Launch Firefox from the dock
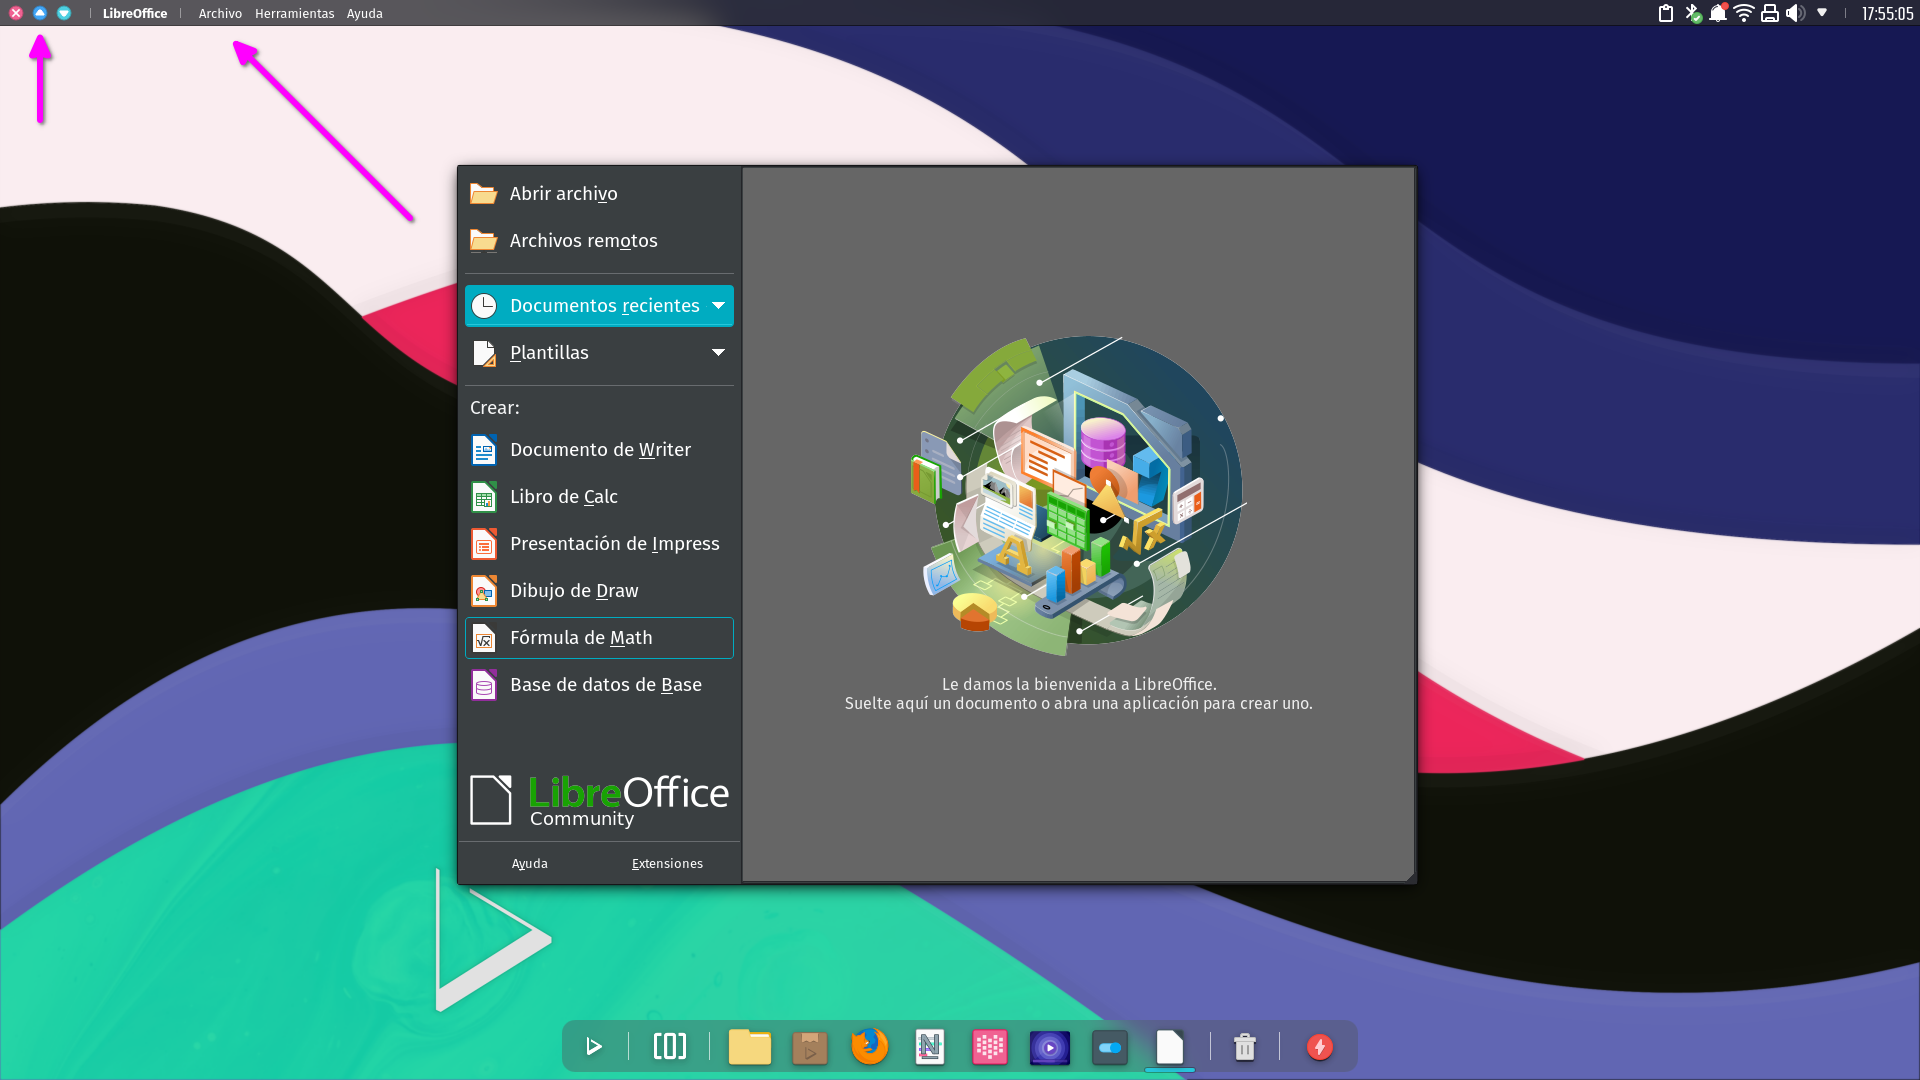The image size is (1920, 1080). coord(870,1047)
